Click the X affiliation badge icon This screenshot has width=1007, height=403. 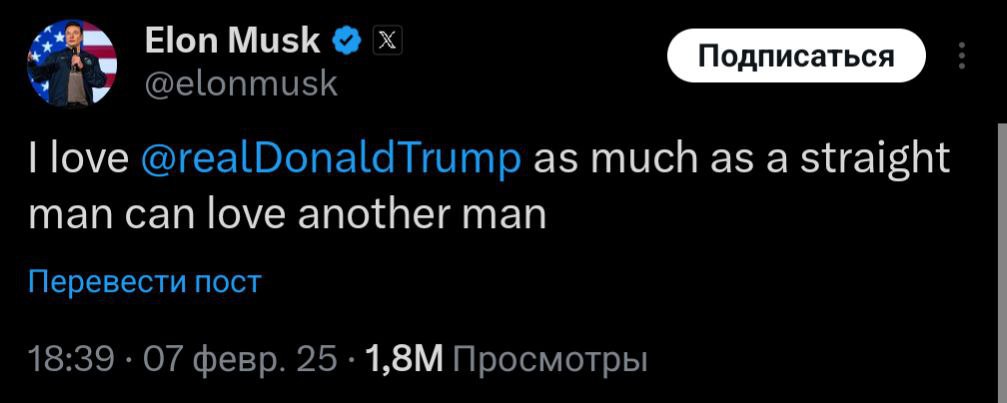point(387,42)
